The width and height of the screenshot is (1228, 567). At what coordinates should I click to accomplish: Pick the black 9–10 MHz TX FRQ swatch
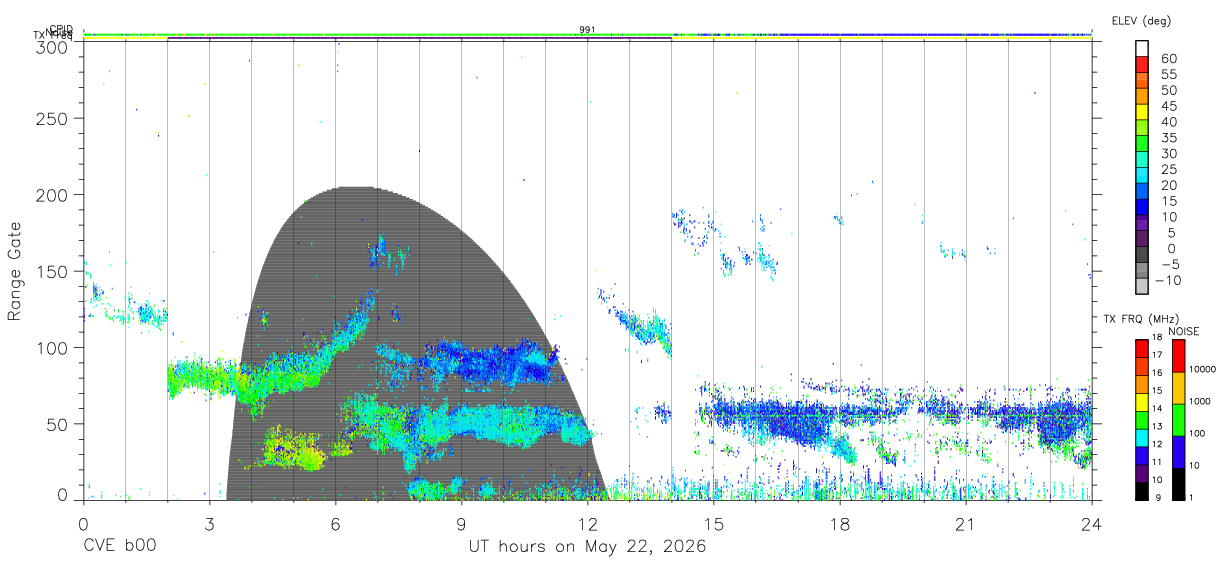coord(1142,489)
